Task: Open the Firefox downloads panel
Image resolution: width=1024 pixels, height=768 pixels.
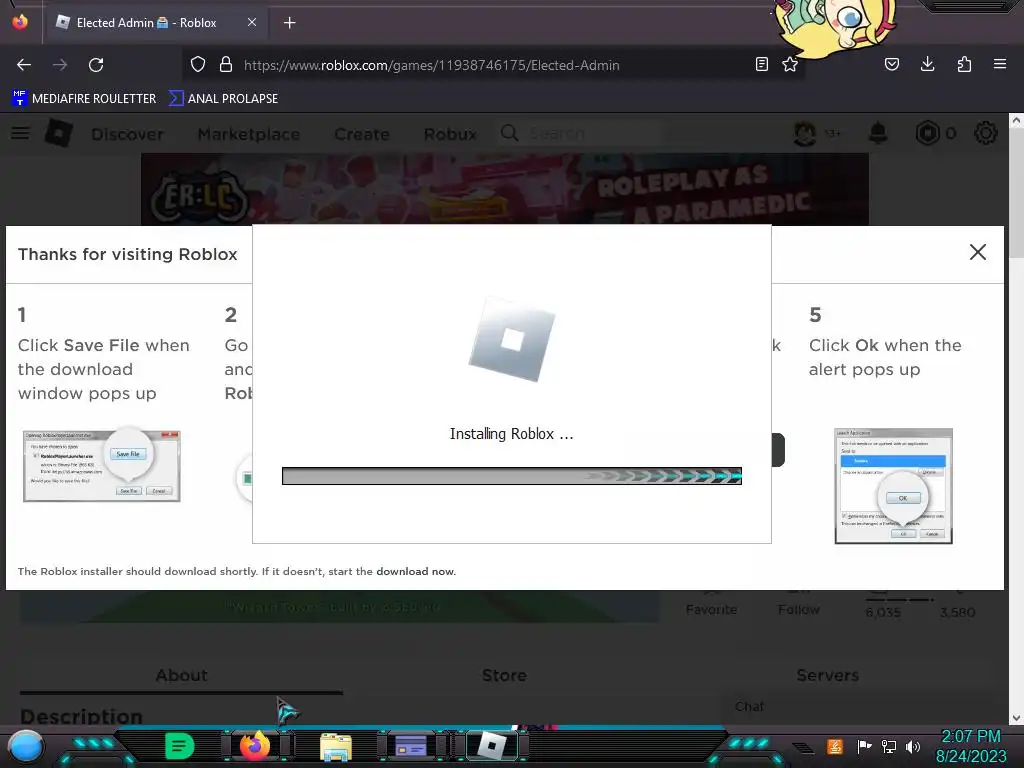Action: coord(927,65)
